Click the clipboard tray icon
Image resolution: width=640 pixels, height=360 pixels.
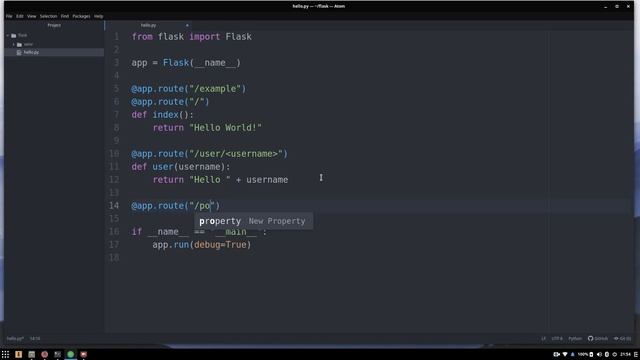click(607, 354)
